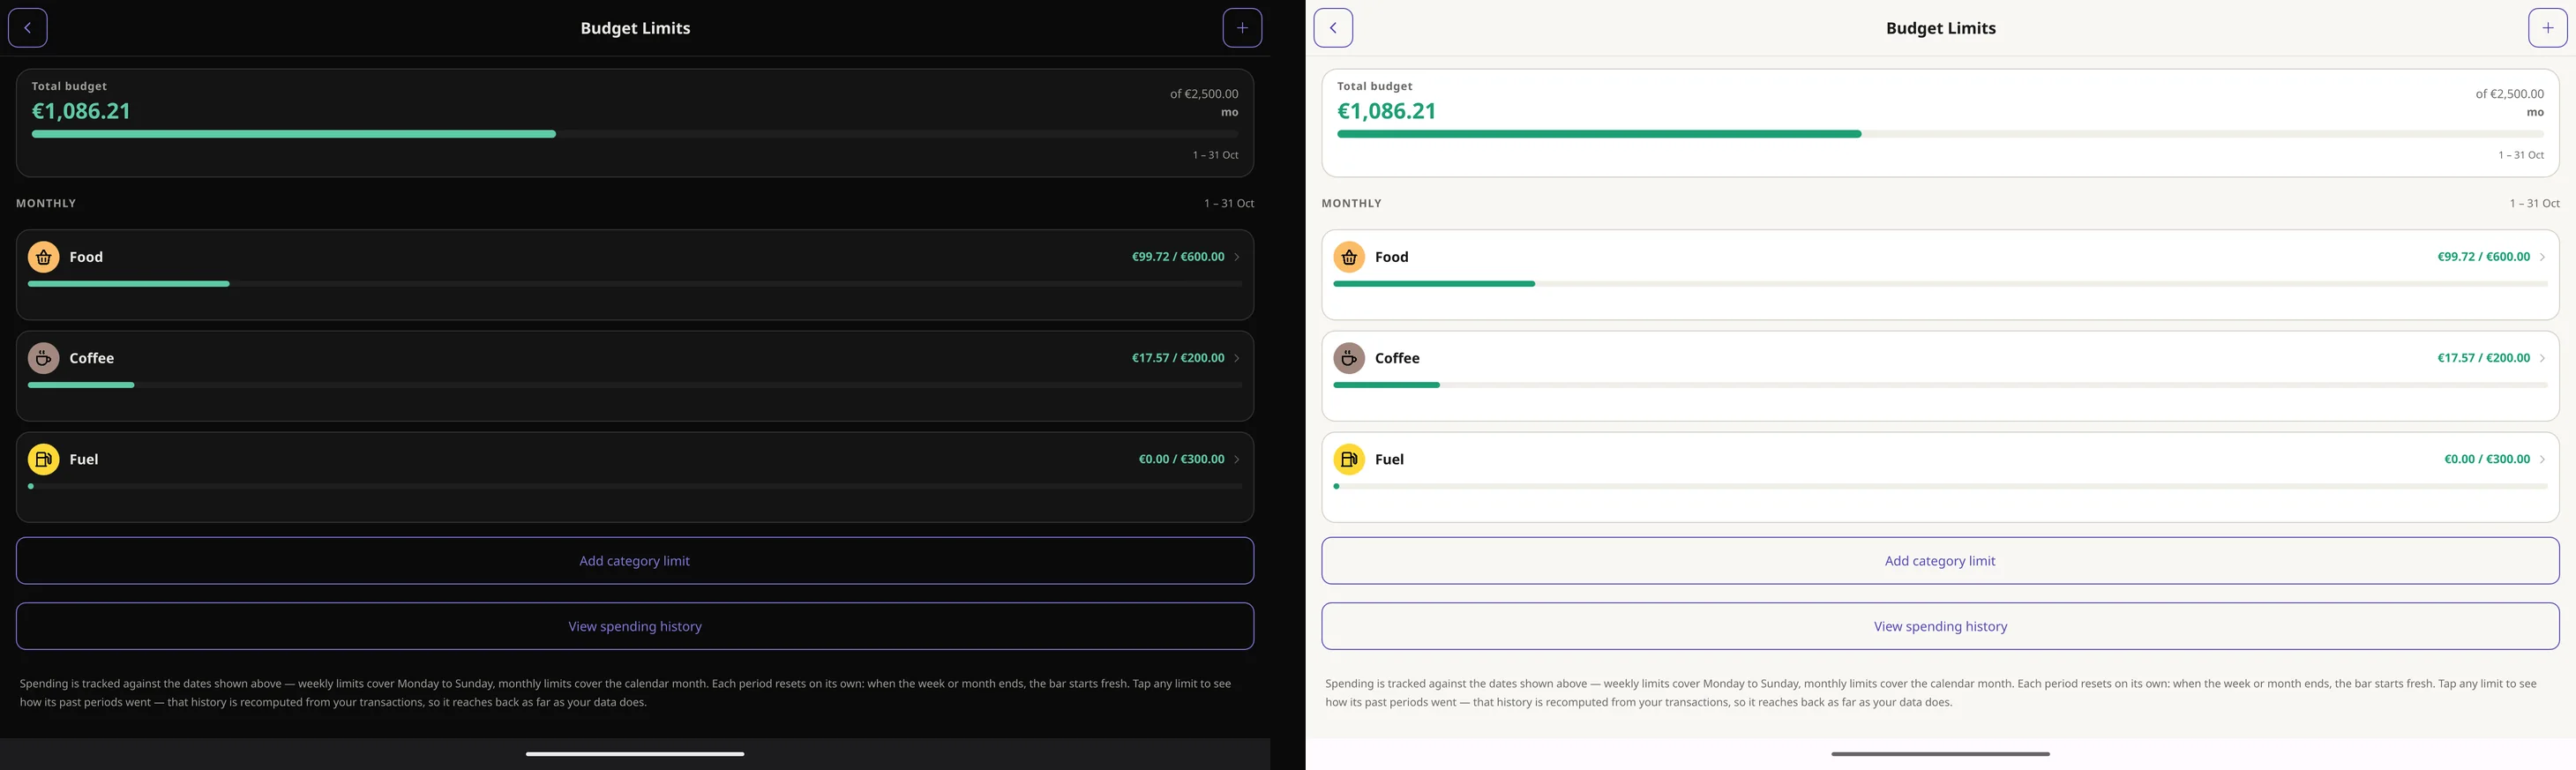The width and height of the screenshot is (2576, 770).
Task: Click "€0.00 / €300.00" in the light panel
Action: click(x=2487, y=459)
